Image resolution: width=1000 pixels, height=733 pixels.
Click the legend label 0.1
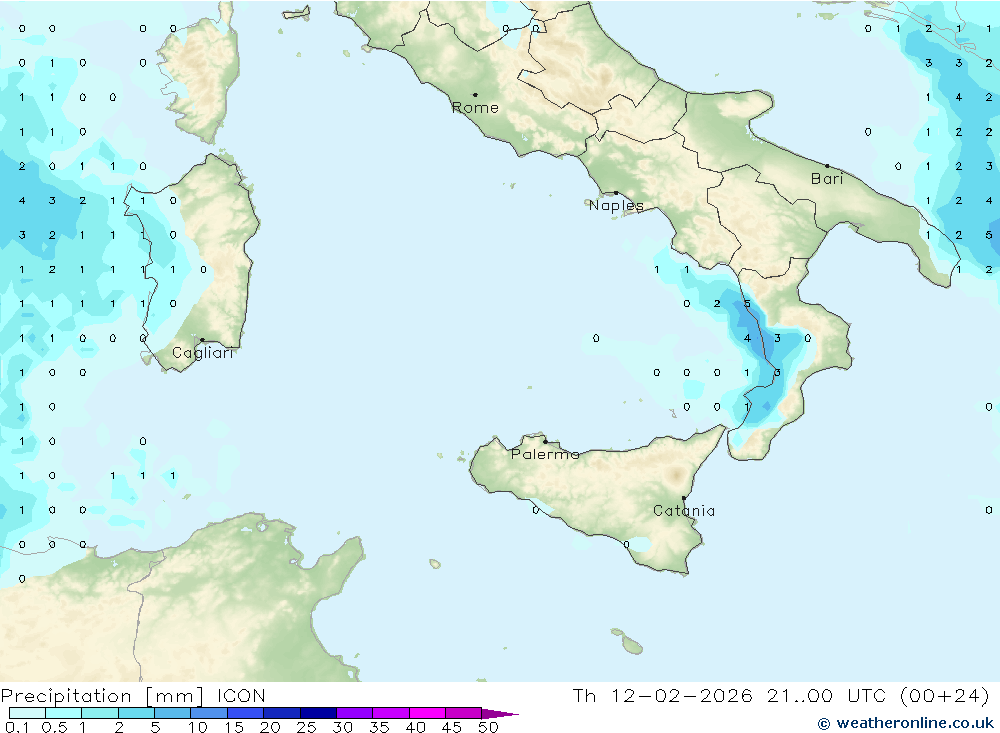[x=17, y=727]
